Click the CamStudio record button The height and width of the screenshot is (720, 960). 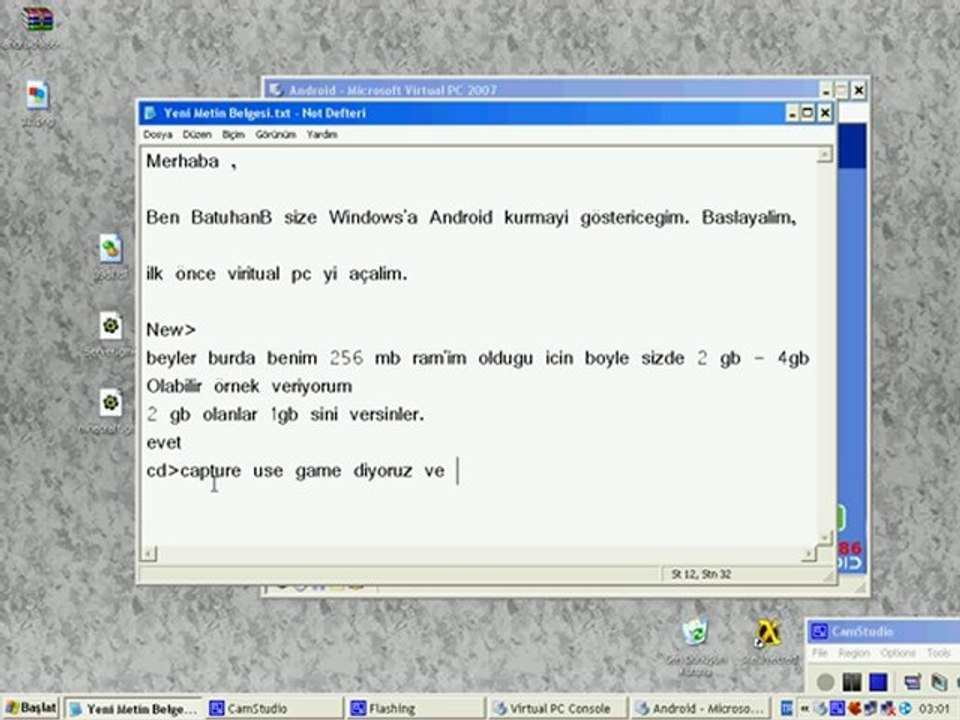coord(825,682)
